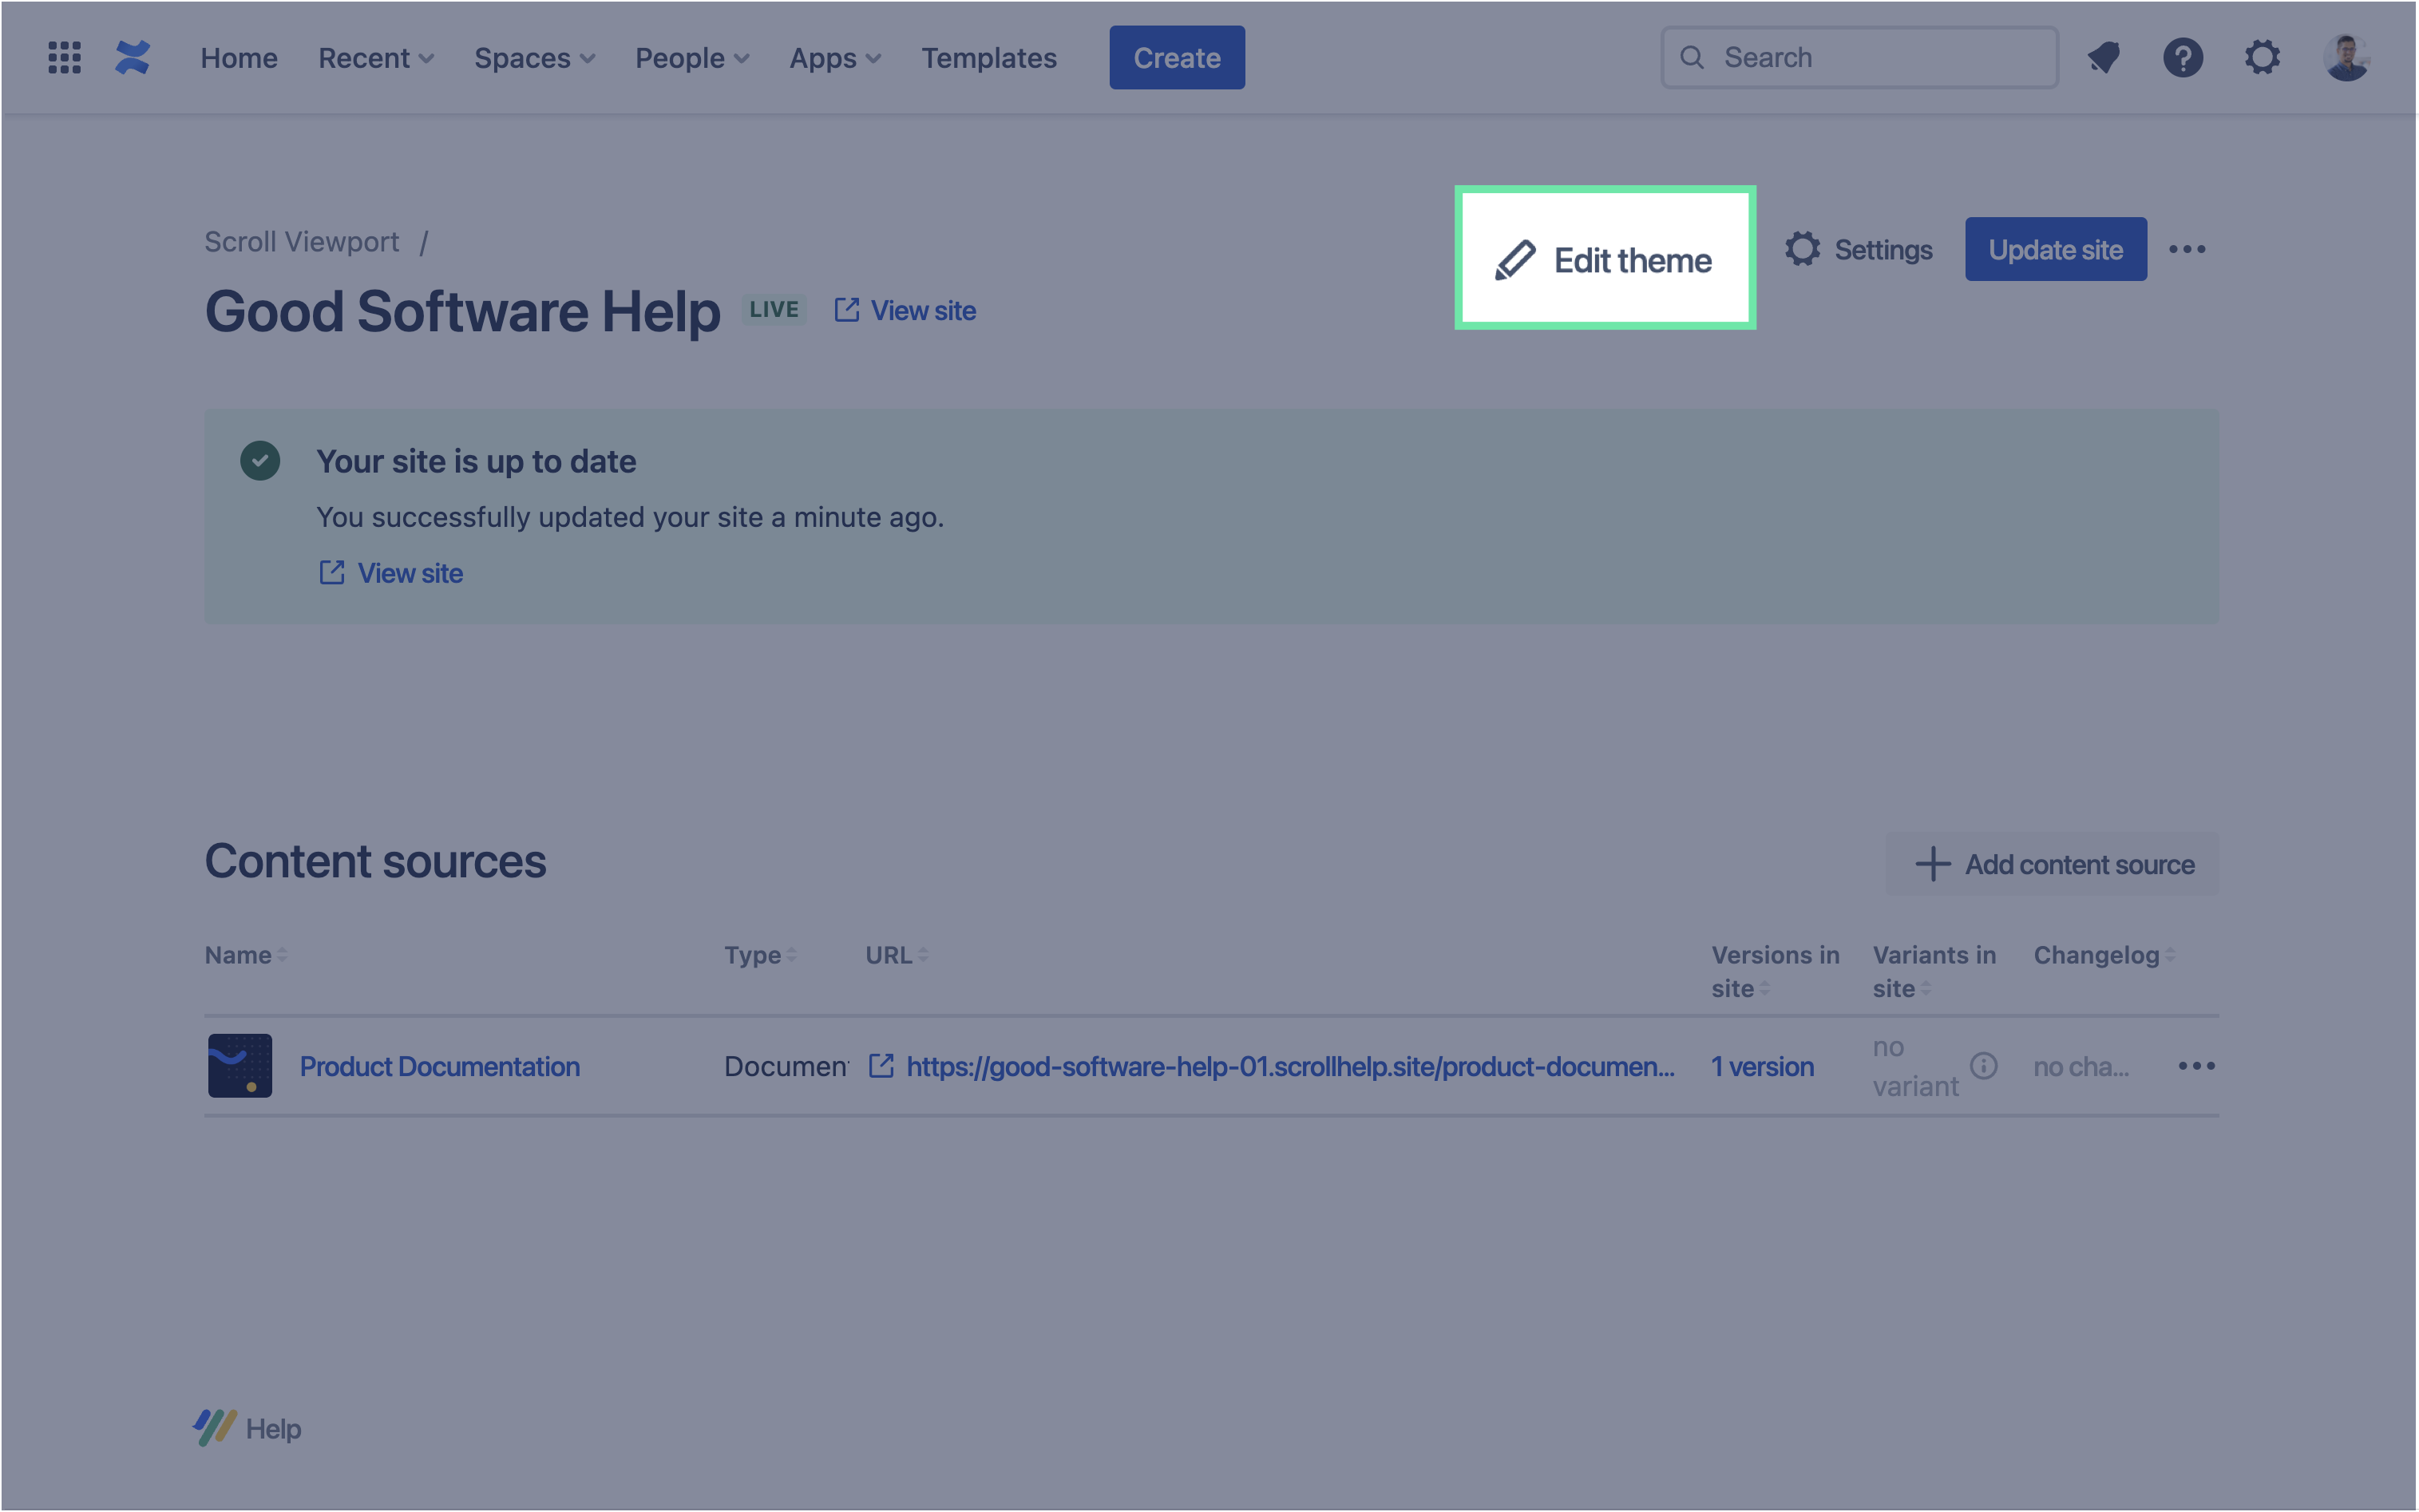This screenshot has height=1512, width=2419.
Task: Open the Templates menu item
Action: [x=988, y=58]
